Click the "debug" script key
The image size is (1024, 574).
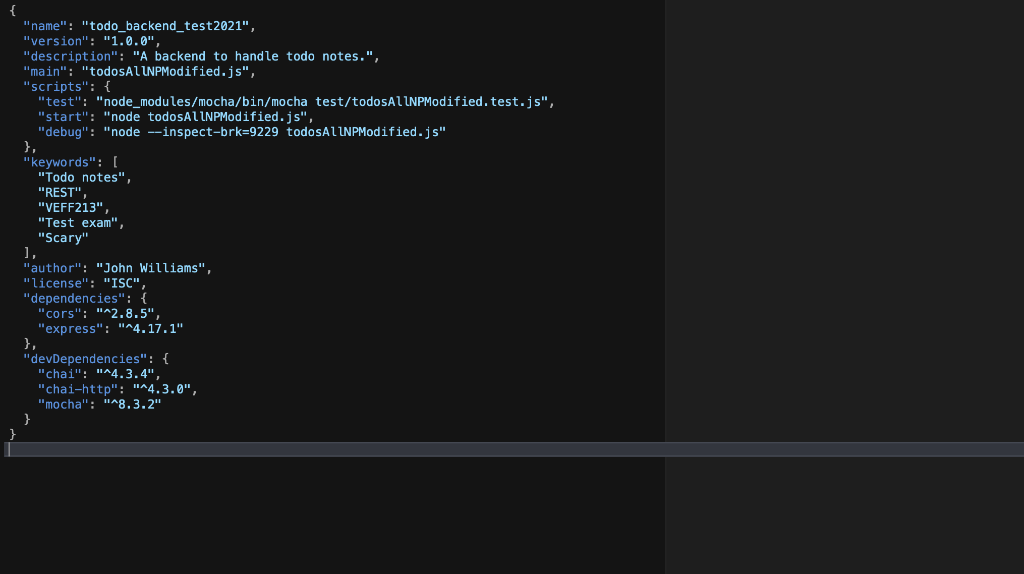click(63, 132)
